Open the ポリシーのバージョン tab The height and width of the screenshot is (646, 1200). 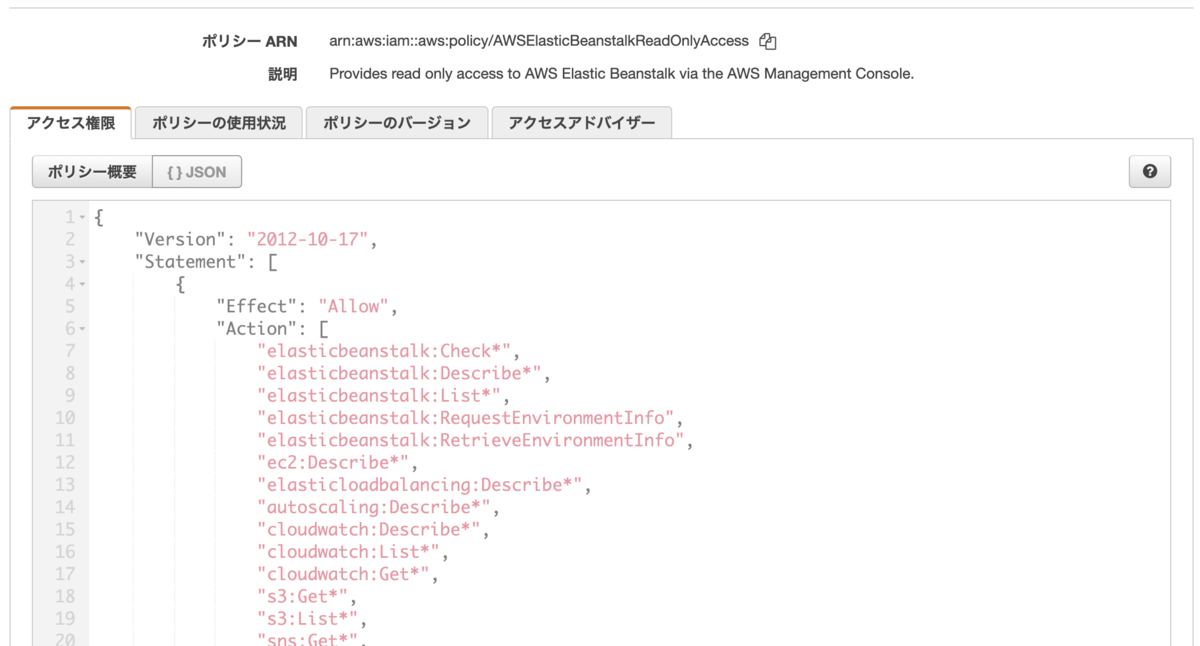(397, 123)
